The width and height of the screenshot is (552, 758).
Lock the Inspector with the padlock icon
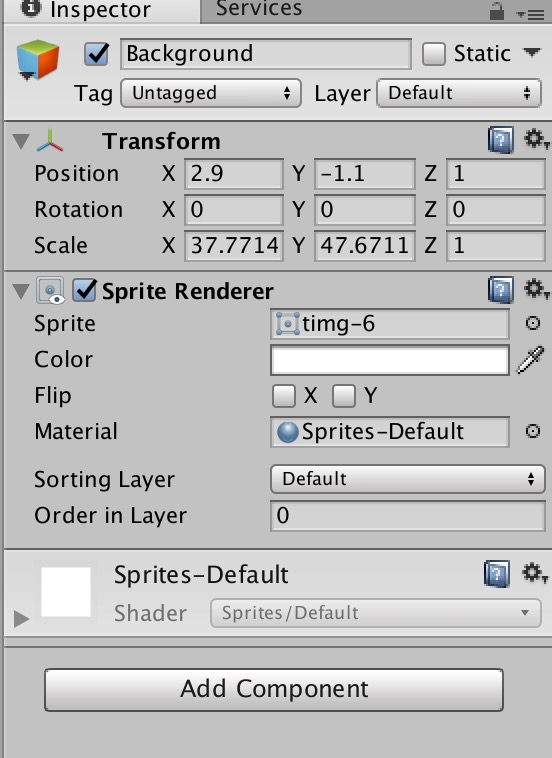[x=496, y=11]
